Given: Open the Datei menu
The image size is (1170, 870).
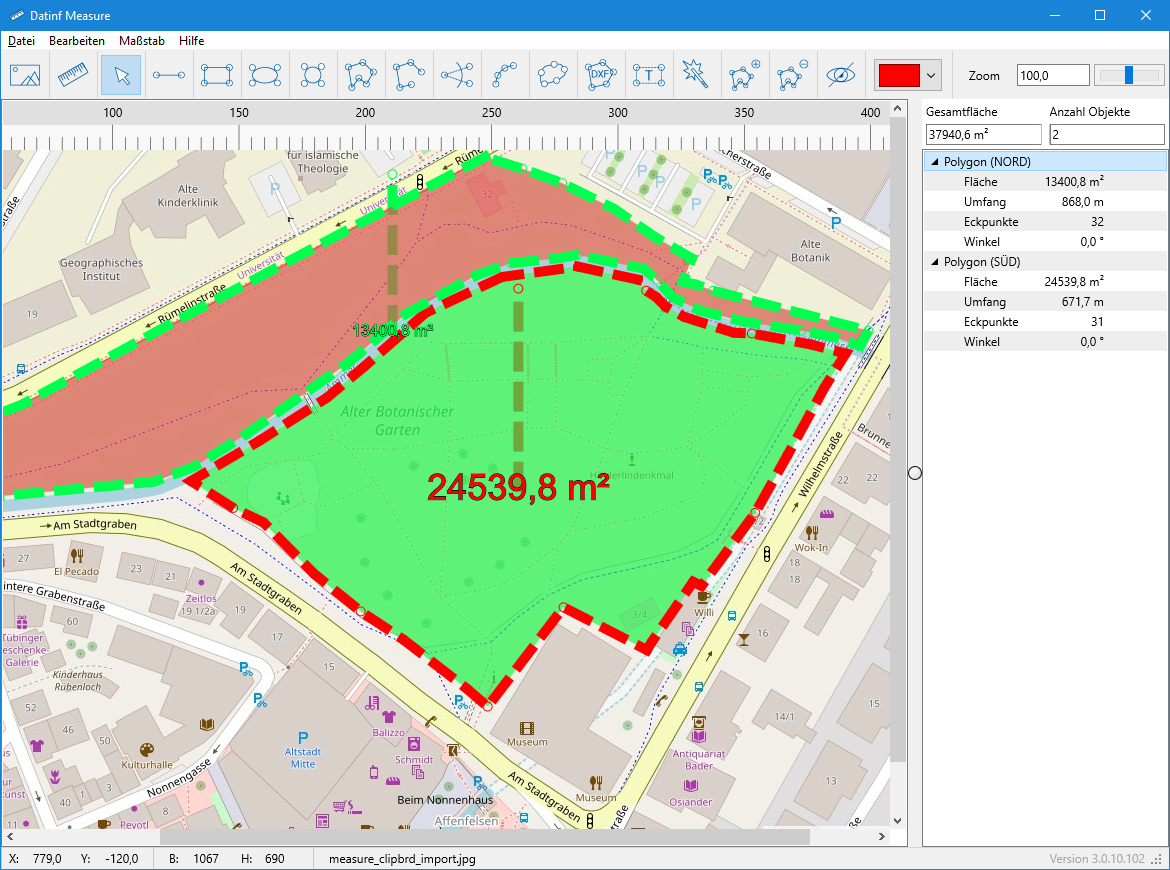Looking at the screenshot, I should click(x=21, y=41).
